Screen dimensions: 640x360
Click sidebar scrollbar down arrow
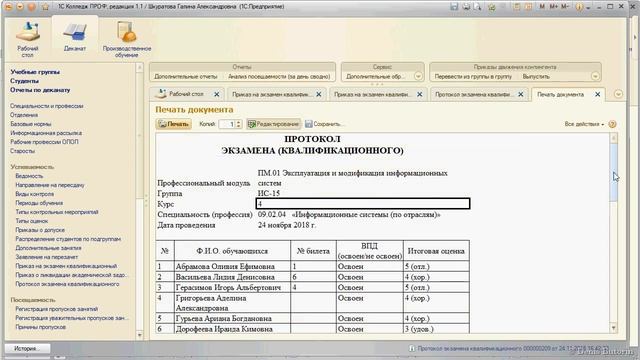[x=140, y=336]
